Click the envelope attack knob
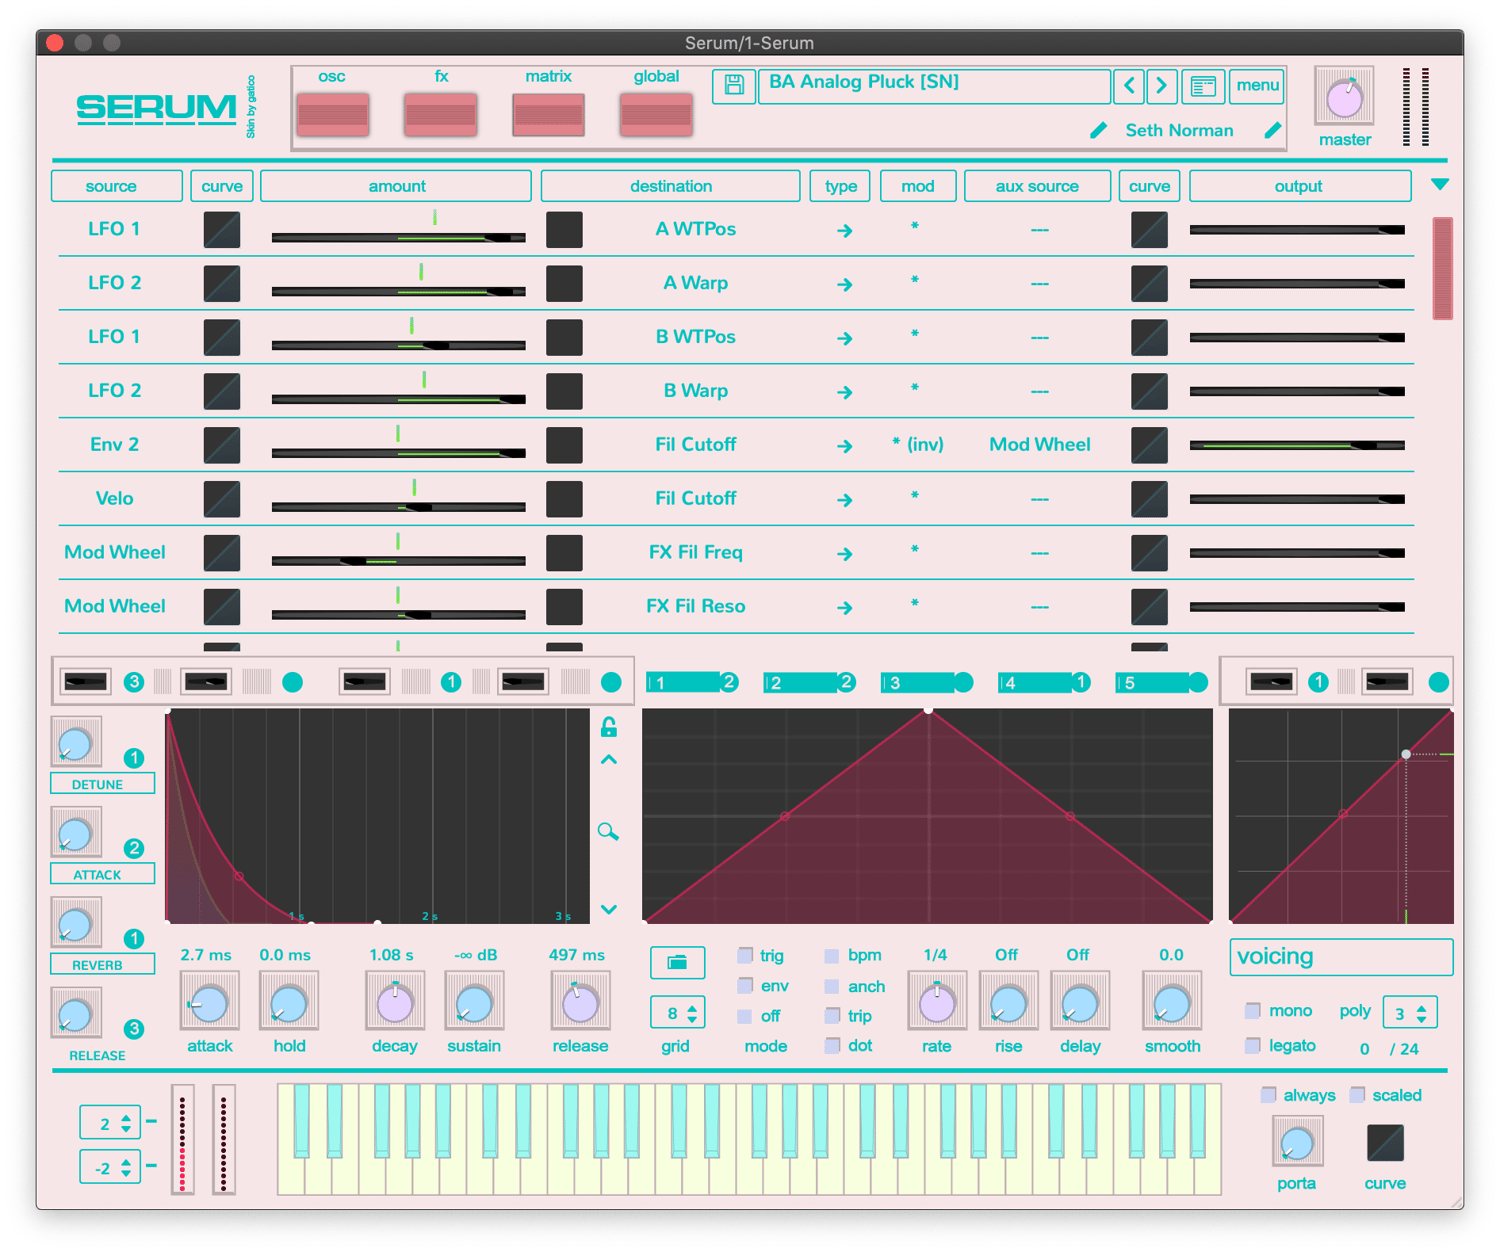The image size is (1500, 1252). coord(209,1002)
